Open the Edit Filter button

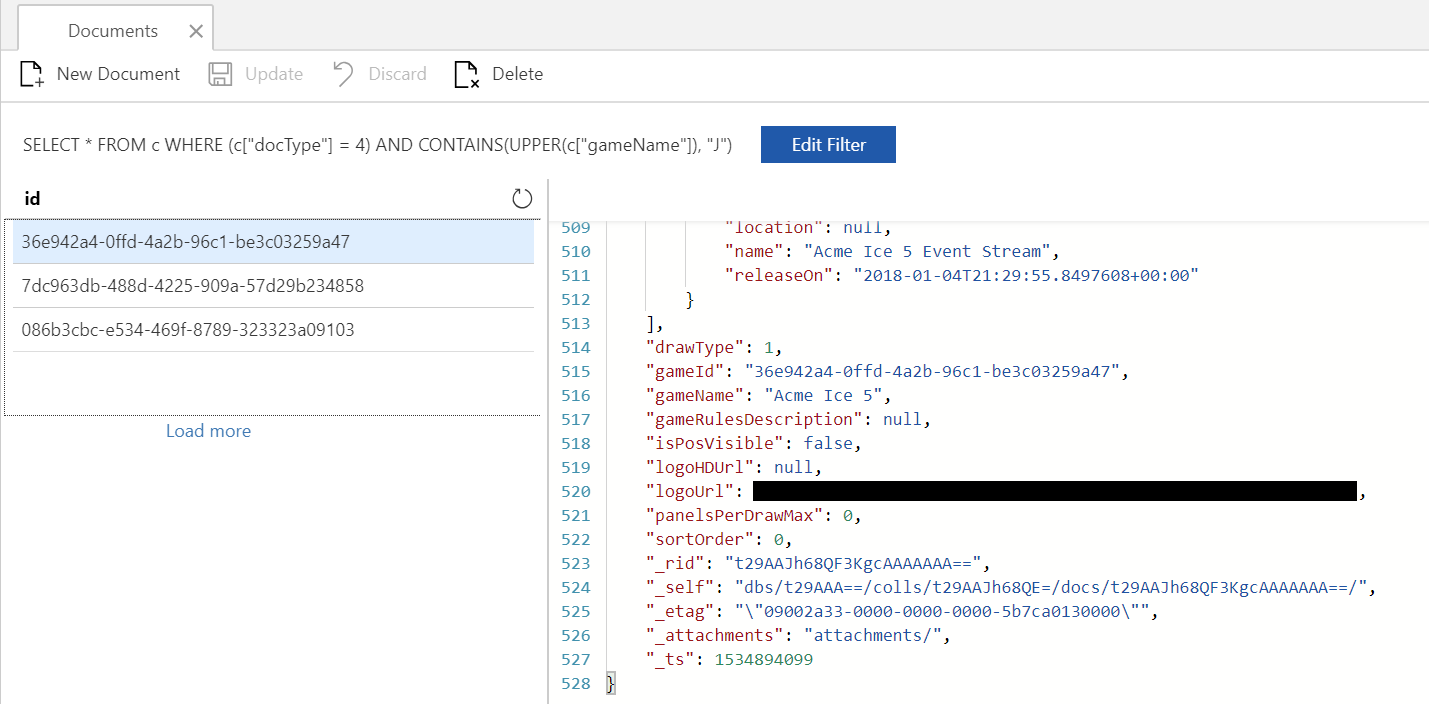coord(828,144)
